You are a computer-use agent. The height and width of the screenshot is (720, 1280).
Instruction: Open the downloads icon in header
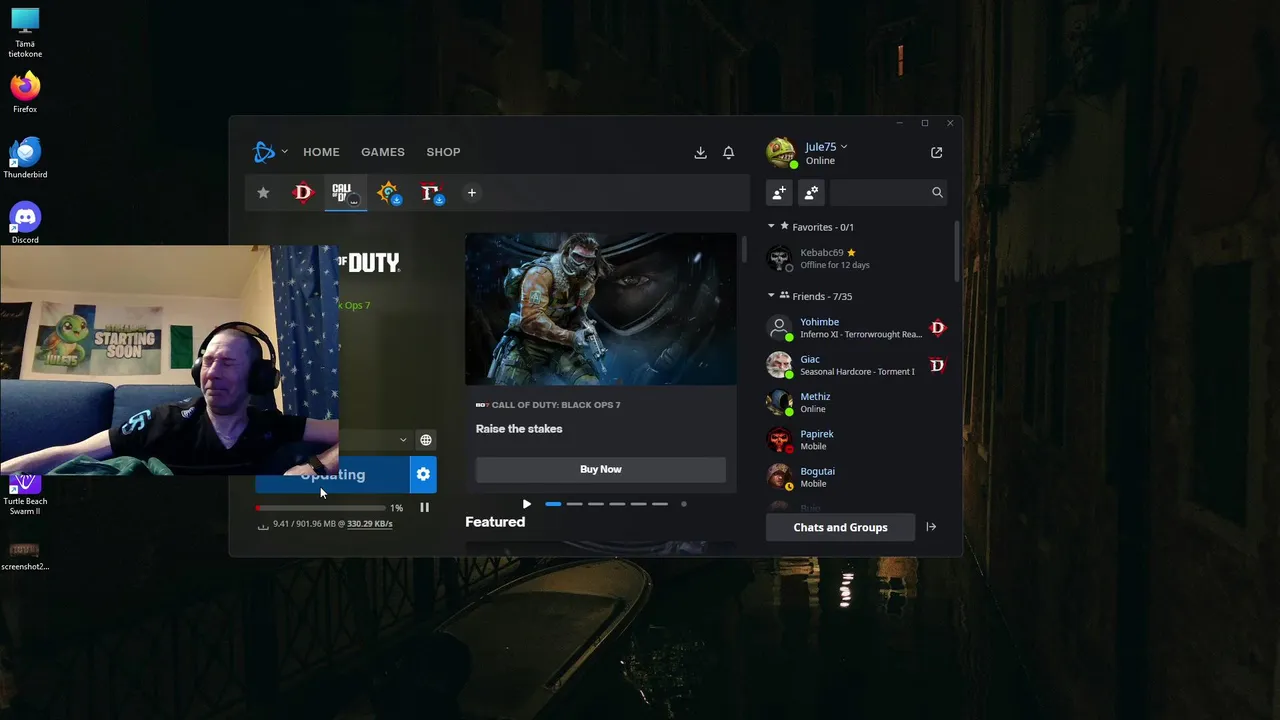click(700, 152)
